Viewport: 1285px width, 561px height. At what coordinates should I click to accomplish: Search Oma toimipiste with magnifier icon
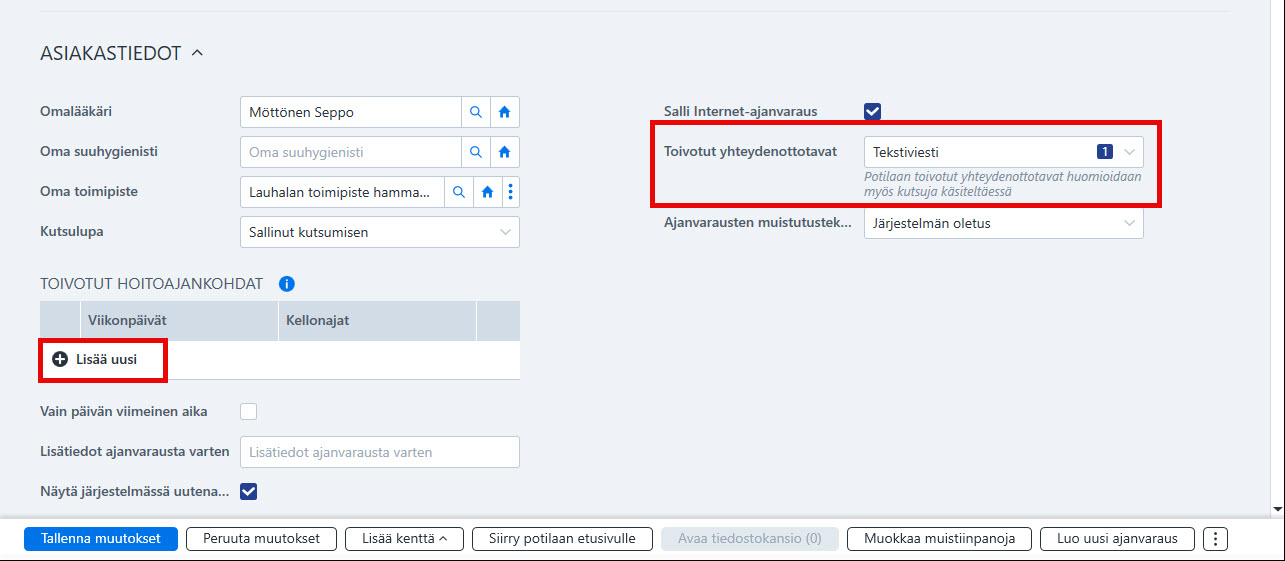pos(459,192)
